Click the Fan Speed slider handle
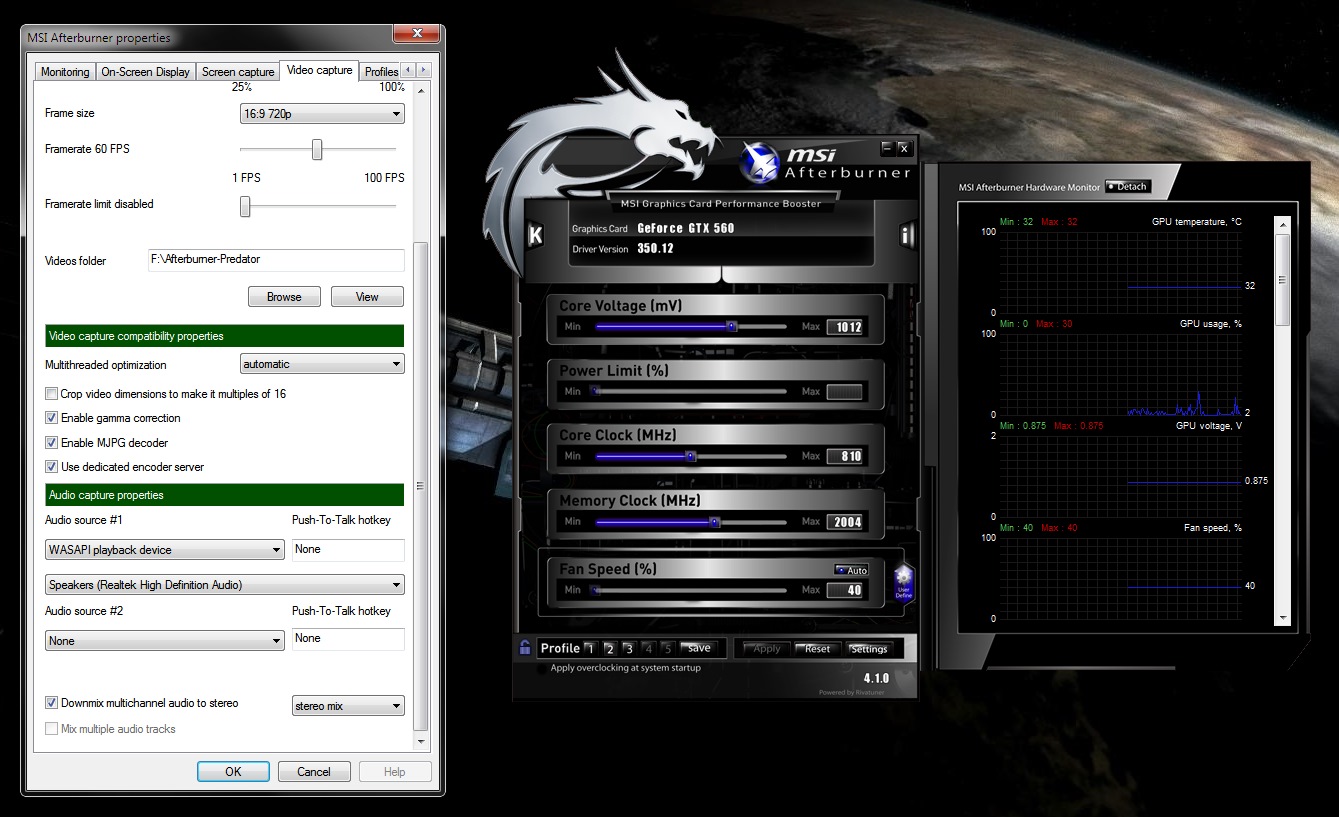The height and width of the screenshot is (817, 1339). 595,590
